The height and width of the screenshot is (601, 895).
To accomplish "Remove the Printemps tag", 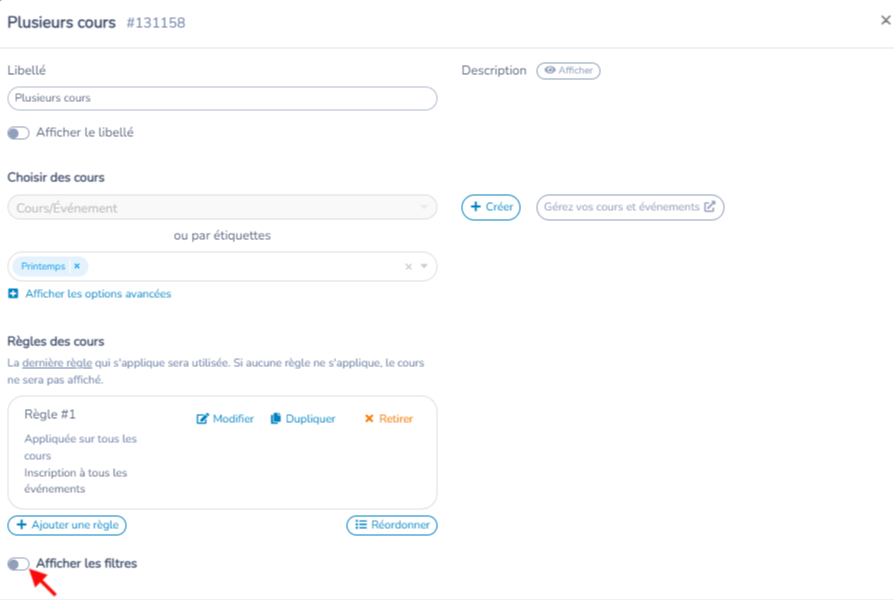I will point(77,266).
